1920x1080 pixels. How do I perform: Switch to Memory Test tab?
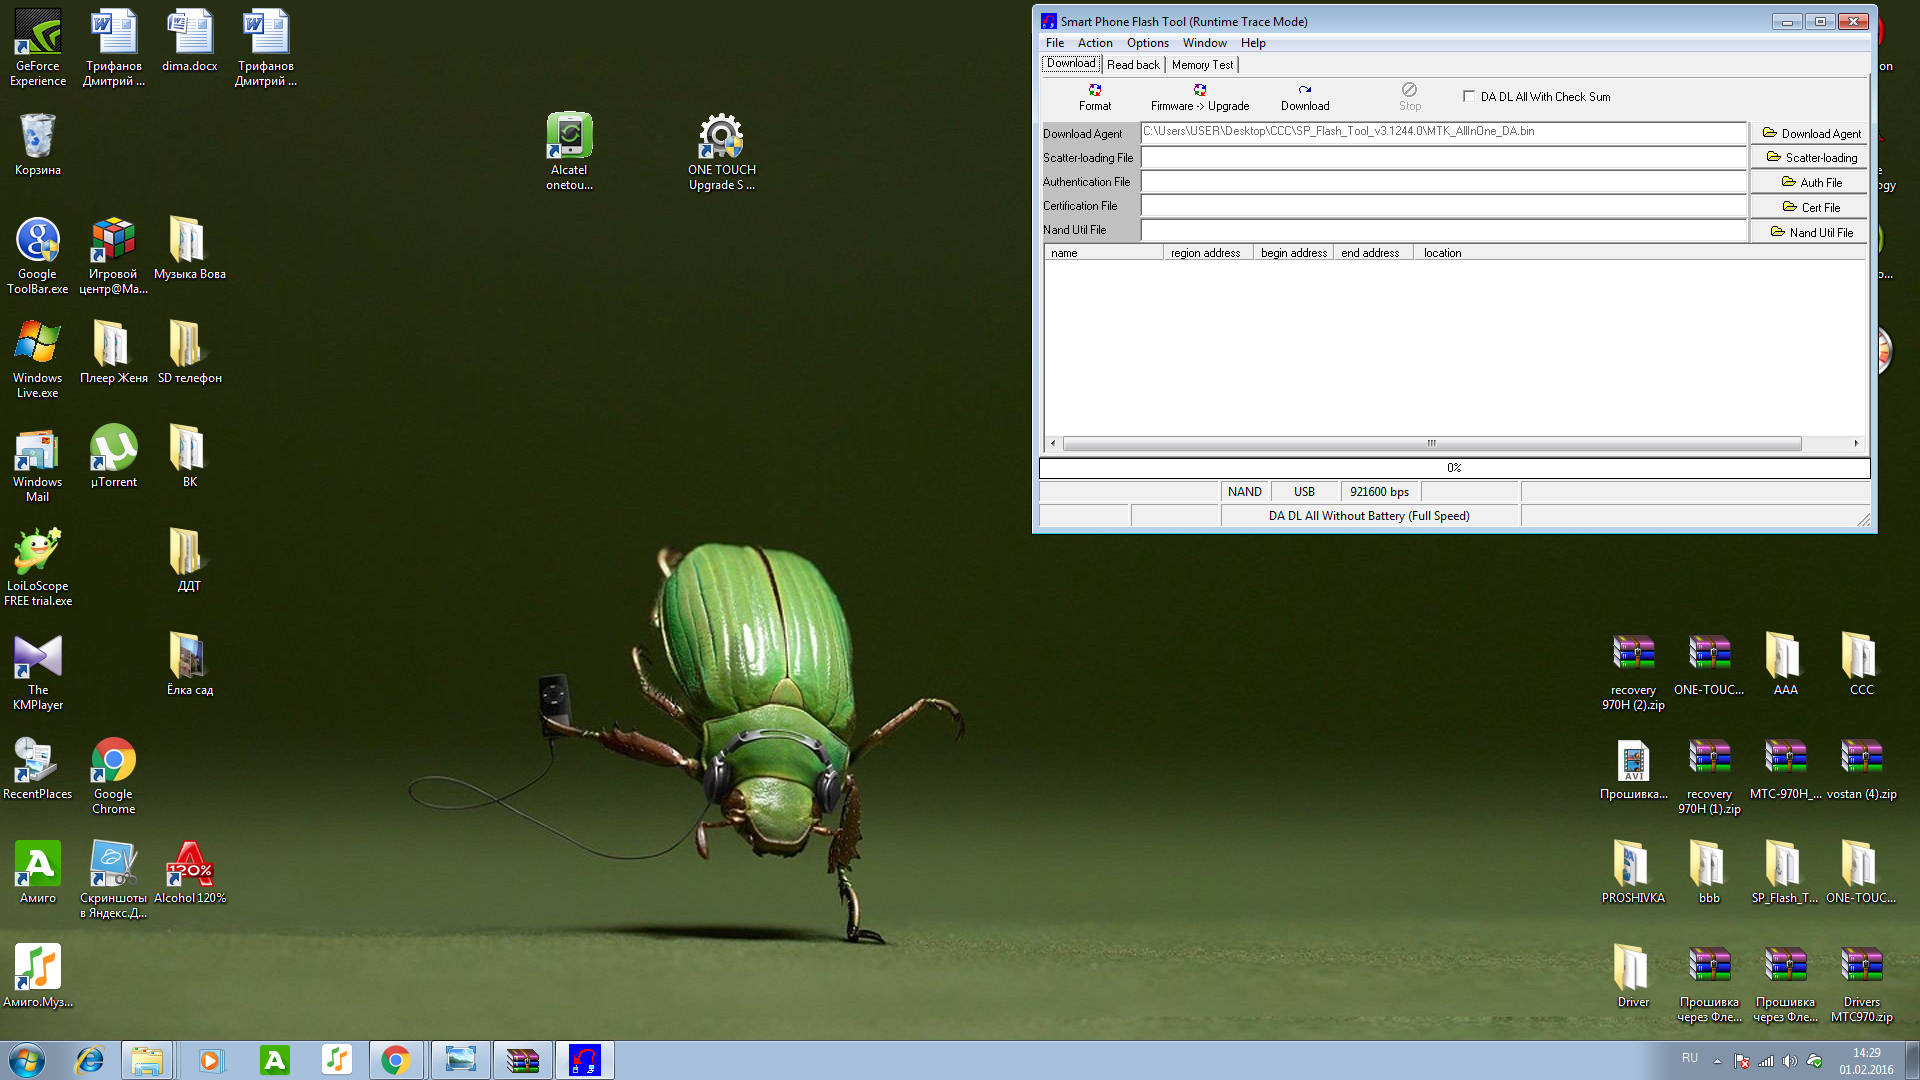coord(1202,64)
